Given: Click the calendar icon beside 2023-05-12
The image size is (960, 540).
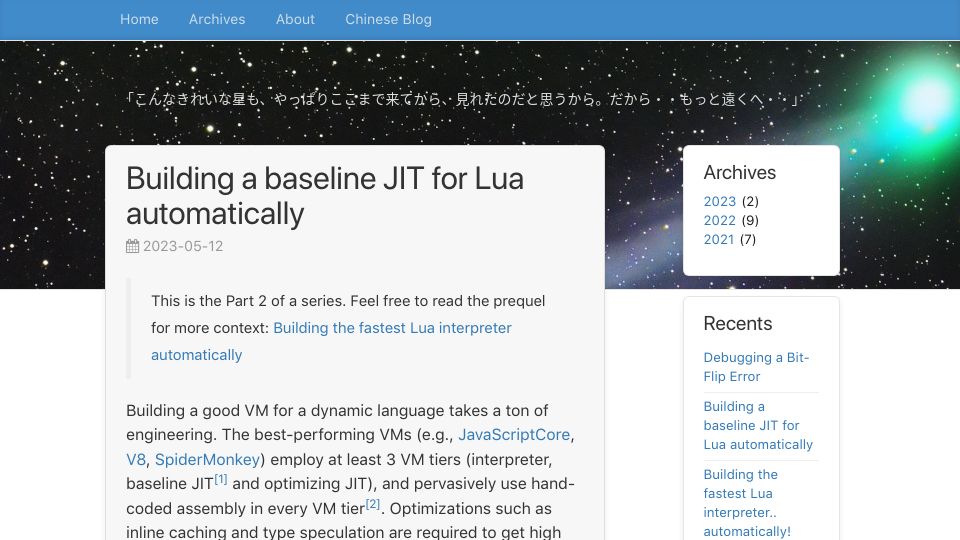Looking at the screenshot, I should click(x=132, y=246).
